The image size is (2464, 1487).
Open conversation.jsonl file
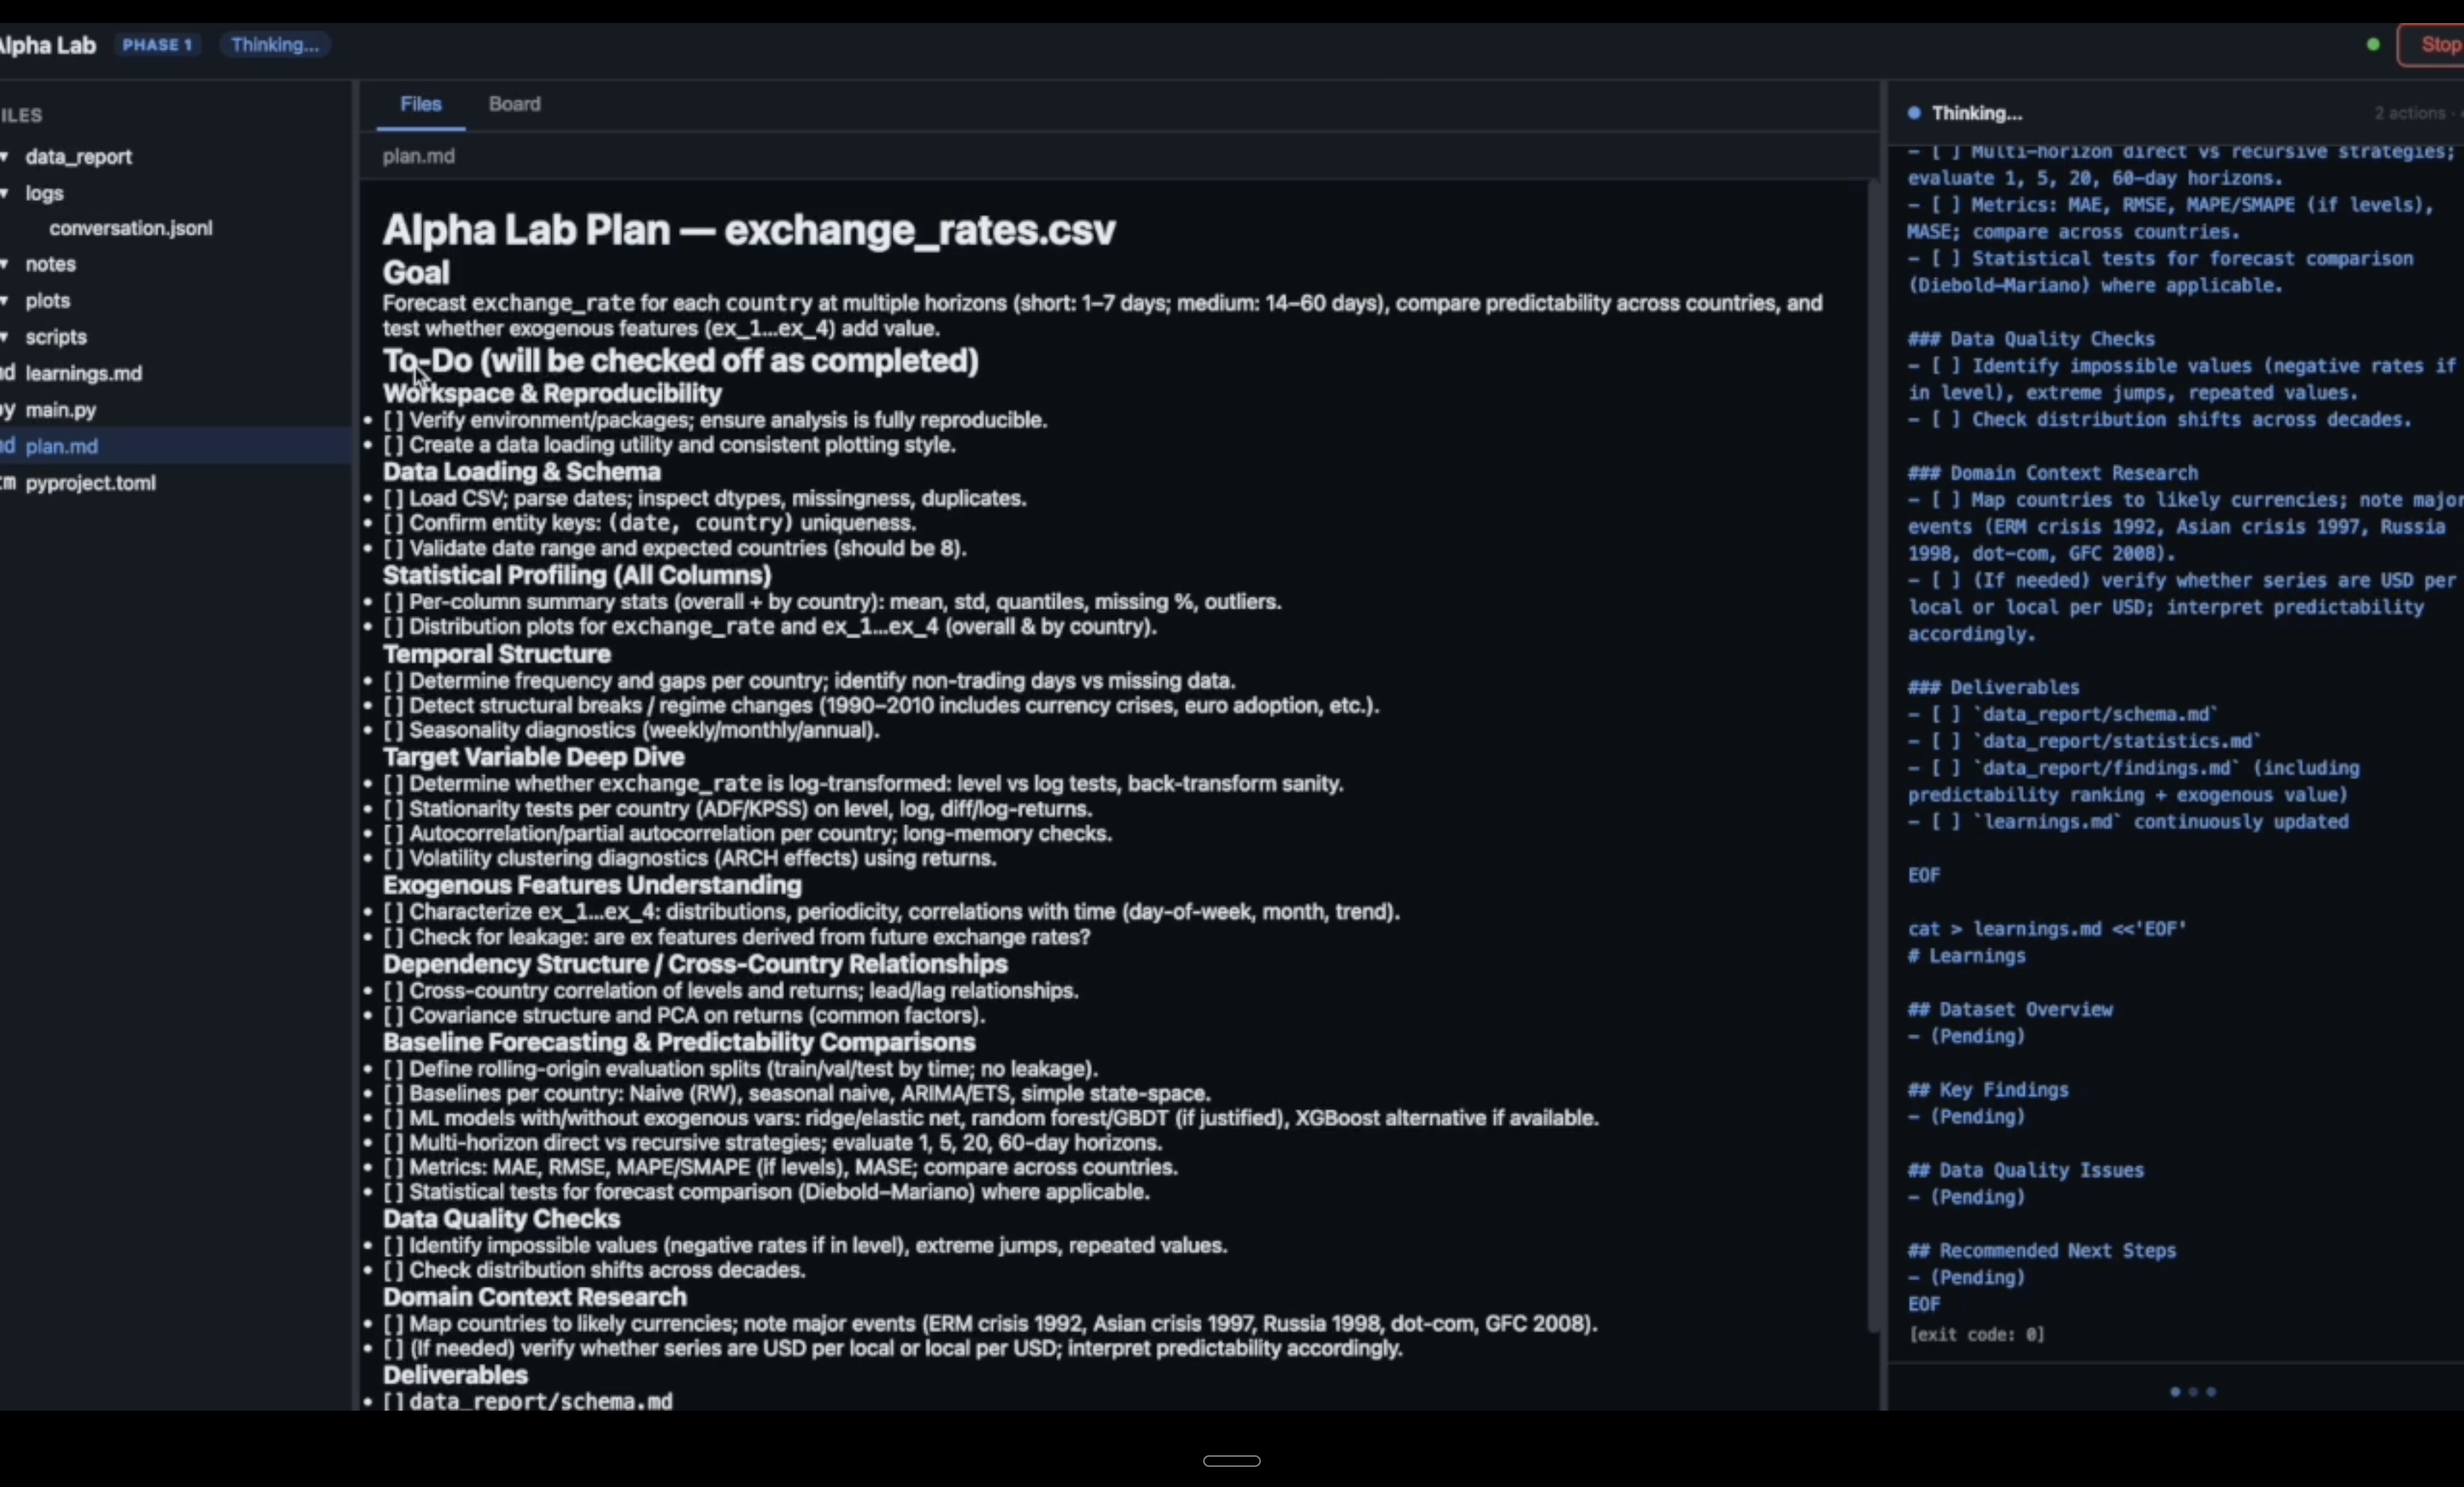pos(130,228)
